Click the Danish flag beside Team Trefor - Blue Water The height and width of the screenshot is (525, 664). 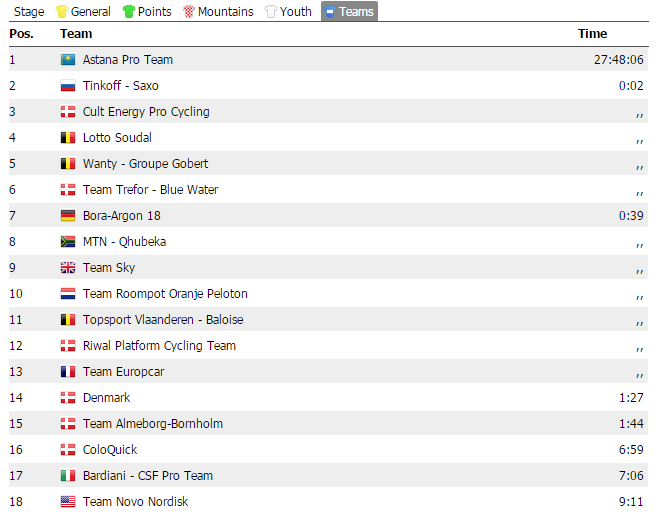[x=68, y=190]
